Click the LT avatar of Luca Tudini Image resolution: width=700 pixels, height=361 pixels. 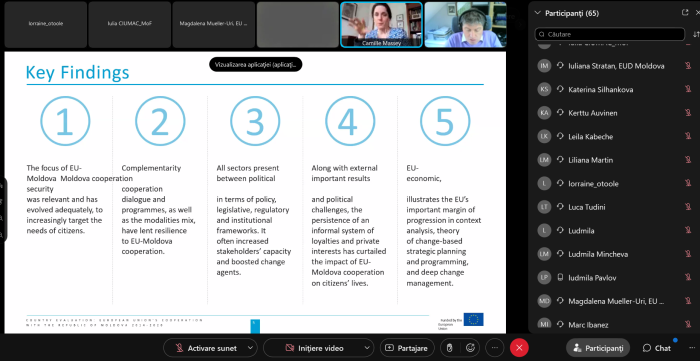(544, 207)
